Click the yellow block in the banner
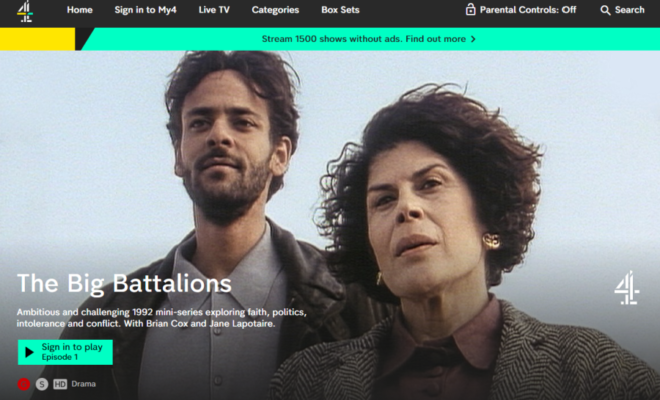Viewport: 660px width, 400px height. (37, 39)
